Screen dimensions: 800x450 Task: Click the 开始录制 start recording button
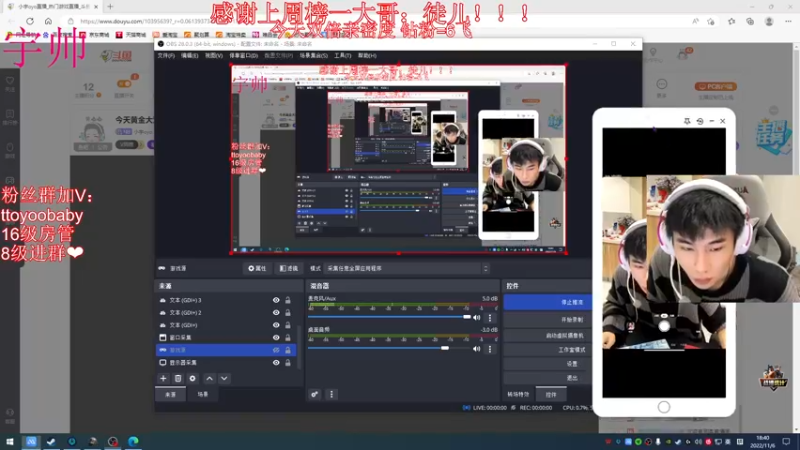point(548,319)
